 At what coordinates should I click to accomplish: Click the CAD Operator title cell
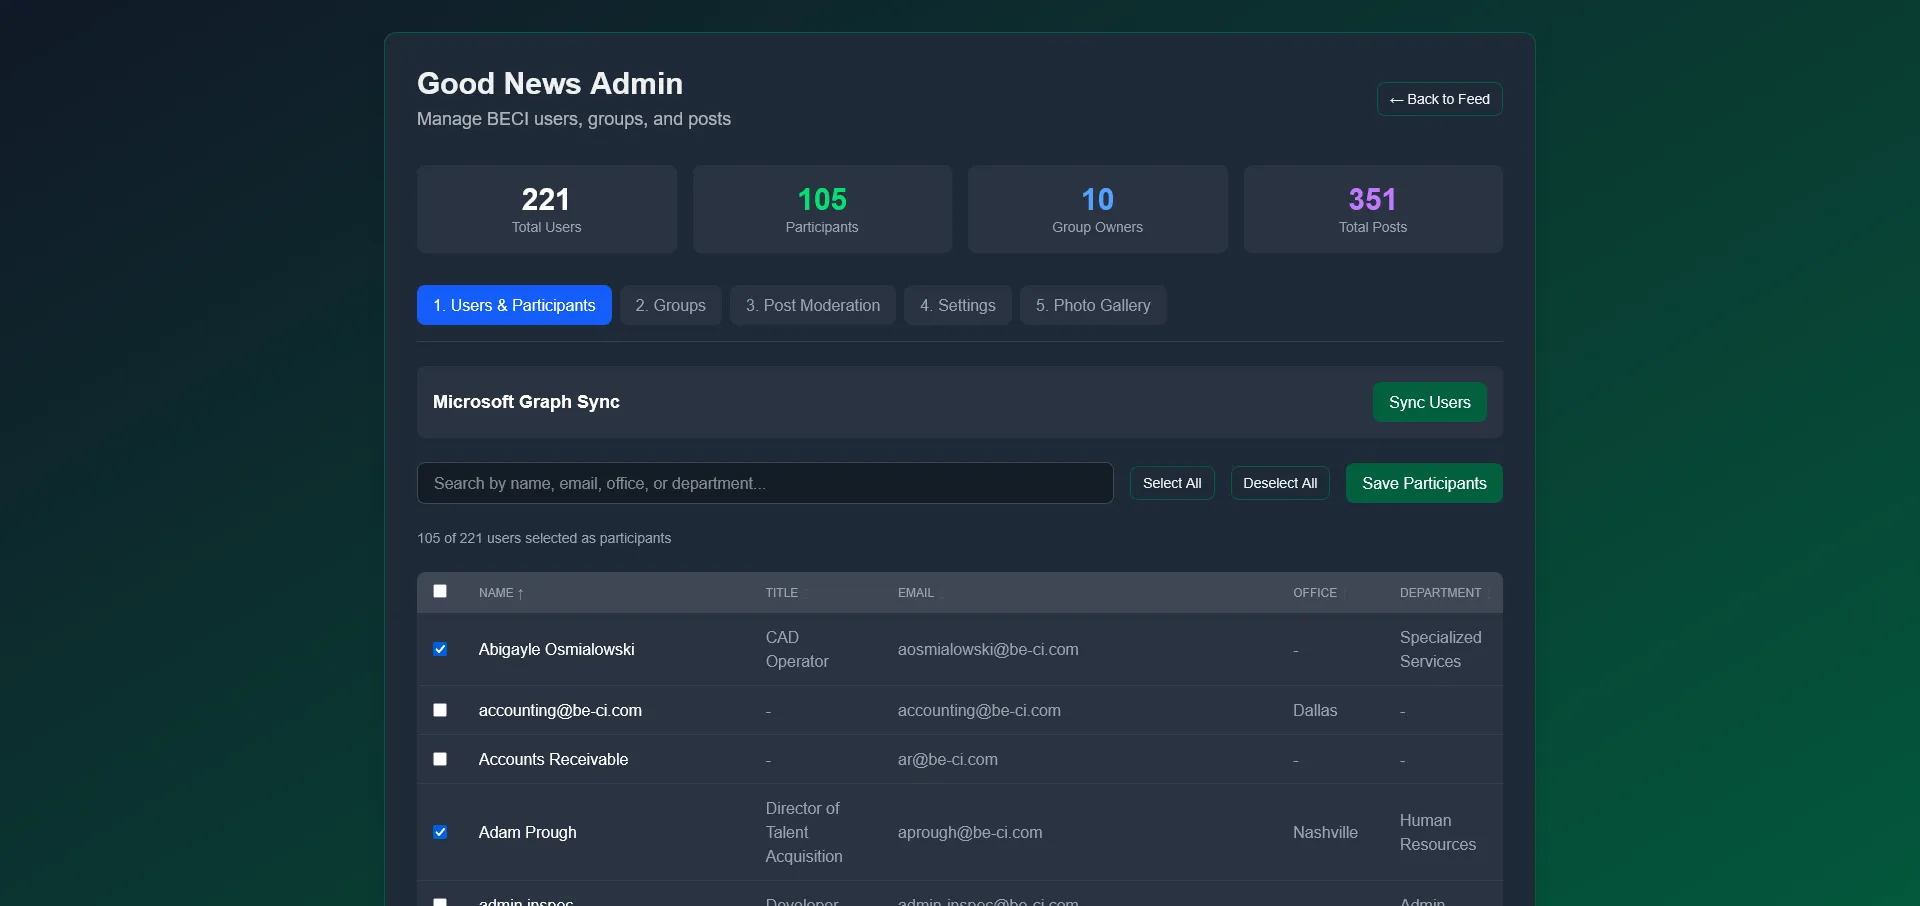(x=797, y=649)
